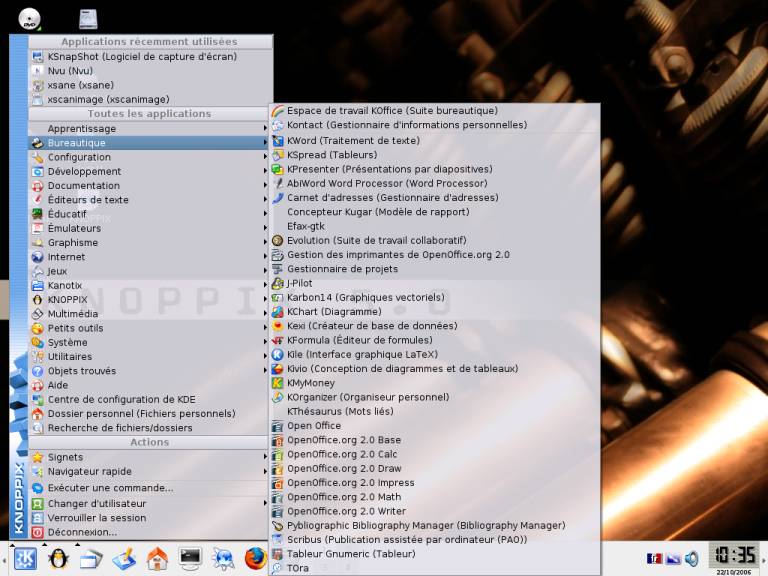768x576 pixels.
Task: Launch OpenOffice.org 2.0 Calc
Action: (434, 454)
